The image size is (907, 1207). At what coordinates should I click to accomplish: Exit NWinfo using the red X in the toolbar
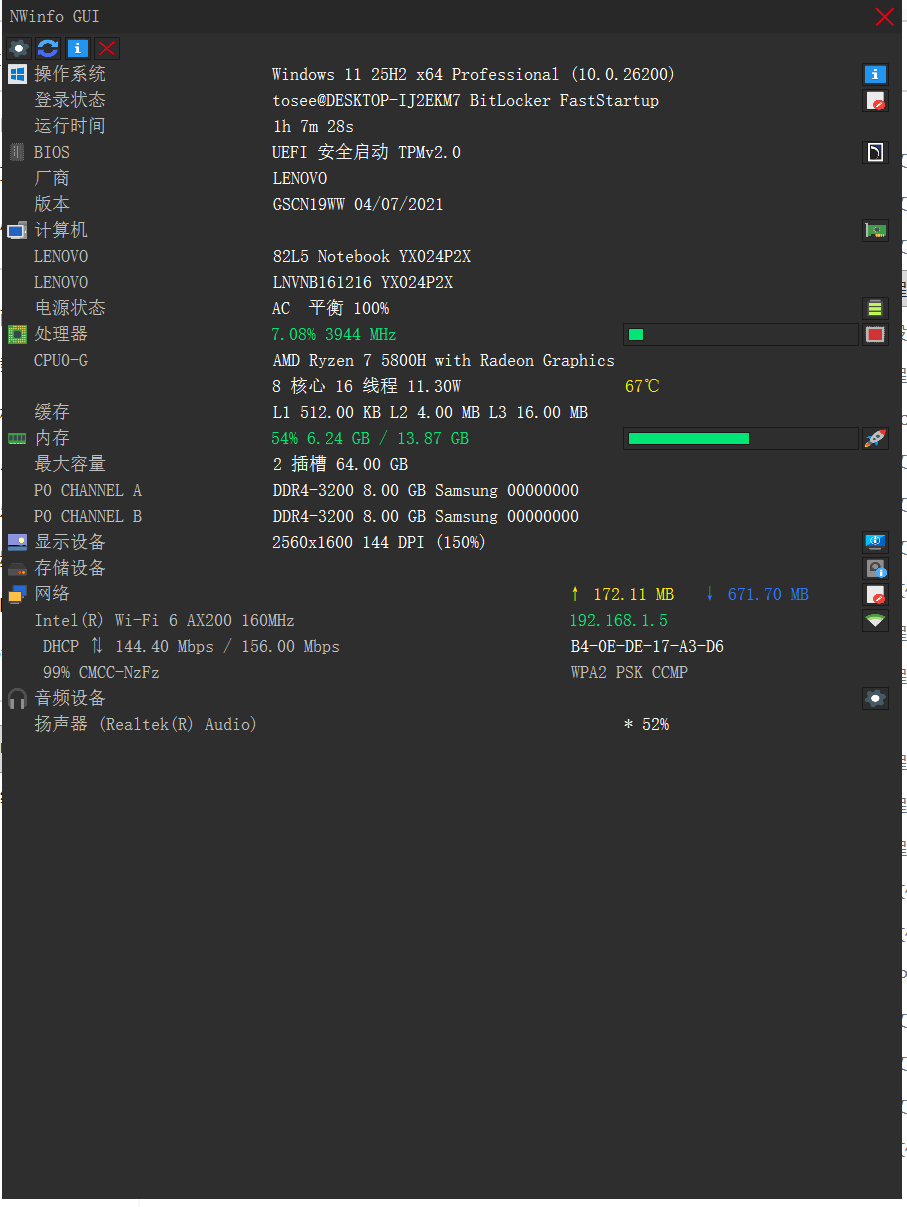[x=107, y=48]
